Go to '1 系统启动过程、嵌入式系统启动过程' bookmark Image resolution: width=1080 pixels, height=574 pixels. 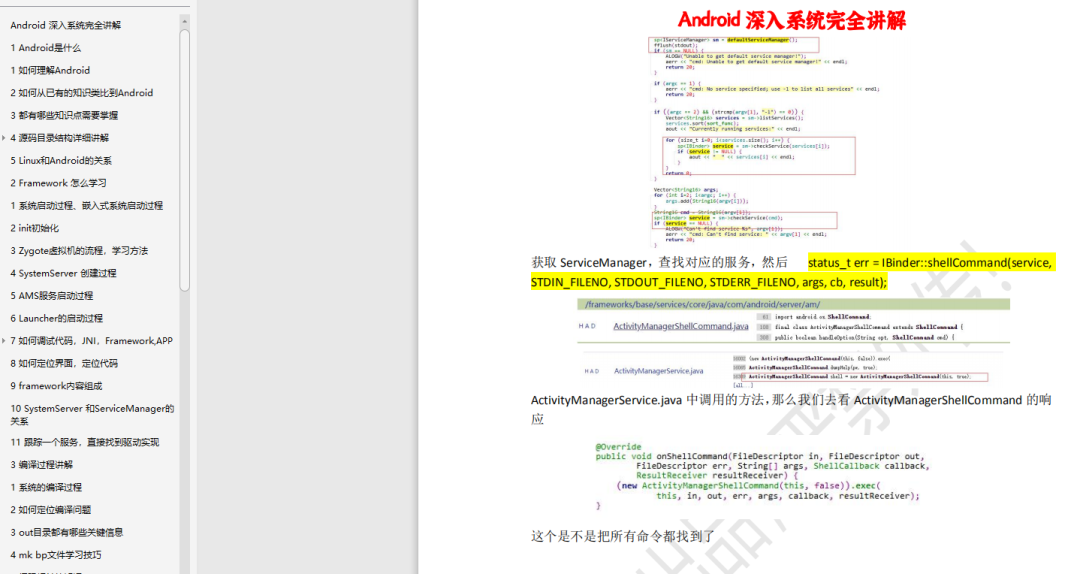(87, 205)
